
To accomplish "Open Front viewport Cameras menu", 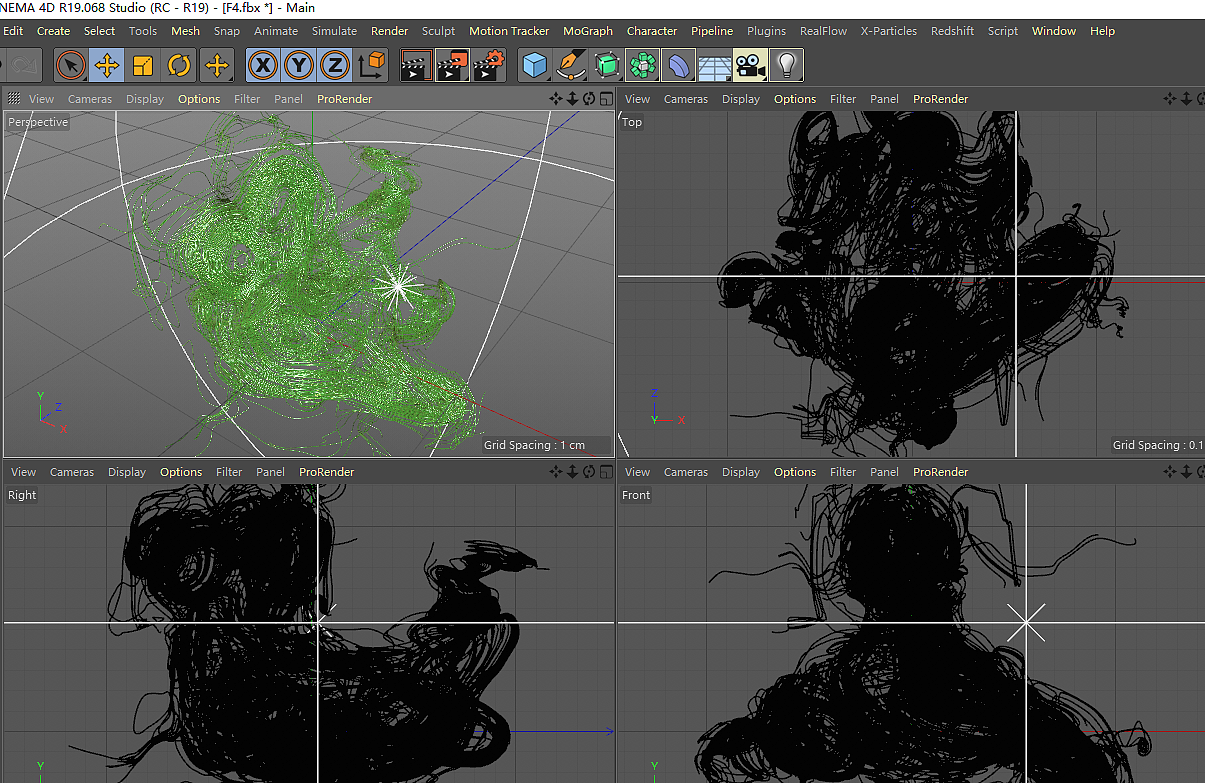I will [x=686, y=472].
